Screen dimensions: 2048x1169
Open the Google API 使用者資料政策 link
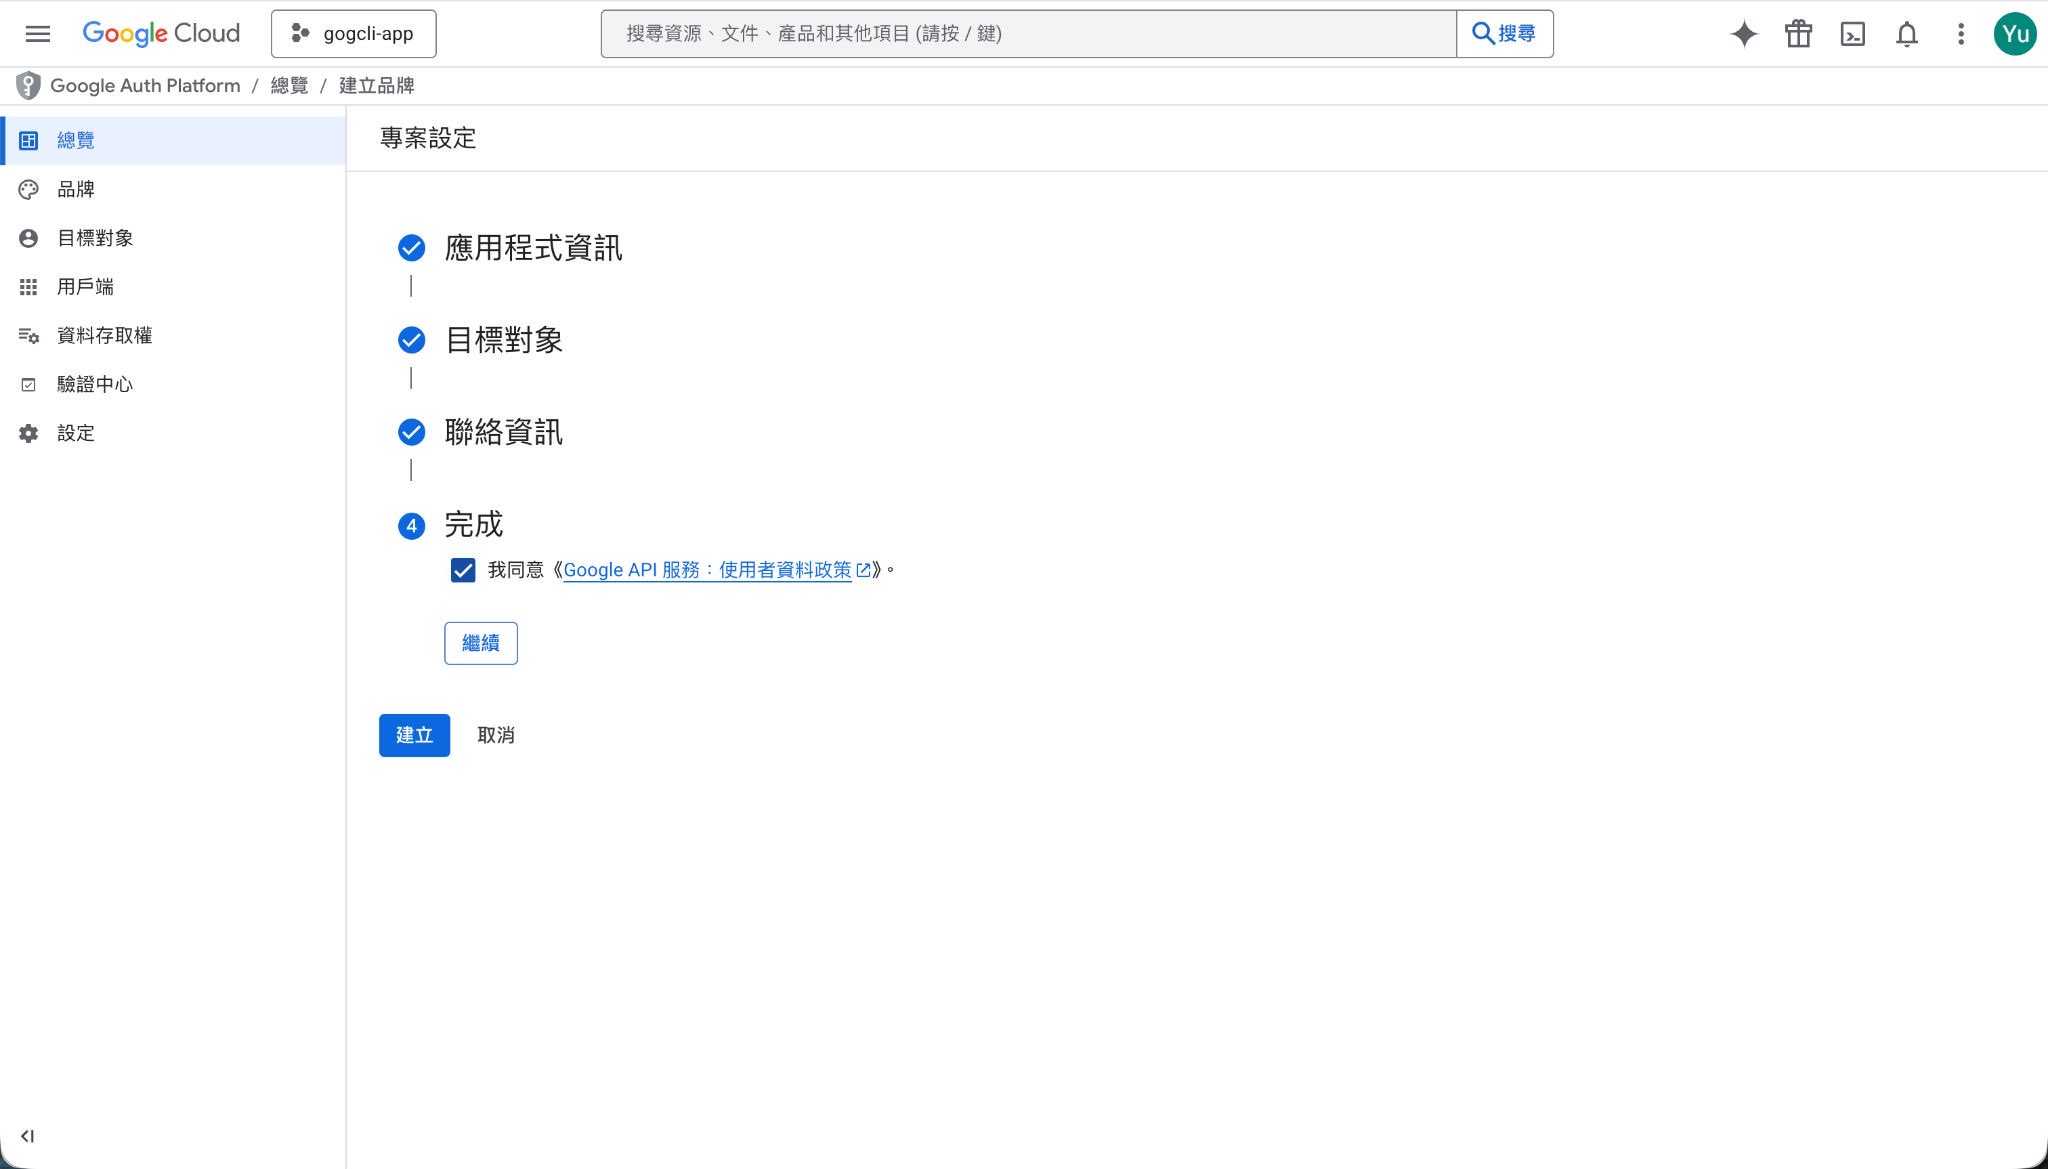click(x=707, y=570)
